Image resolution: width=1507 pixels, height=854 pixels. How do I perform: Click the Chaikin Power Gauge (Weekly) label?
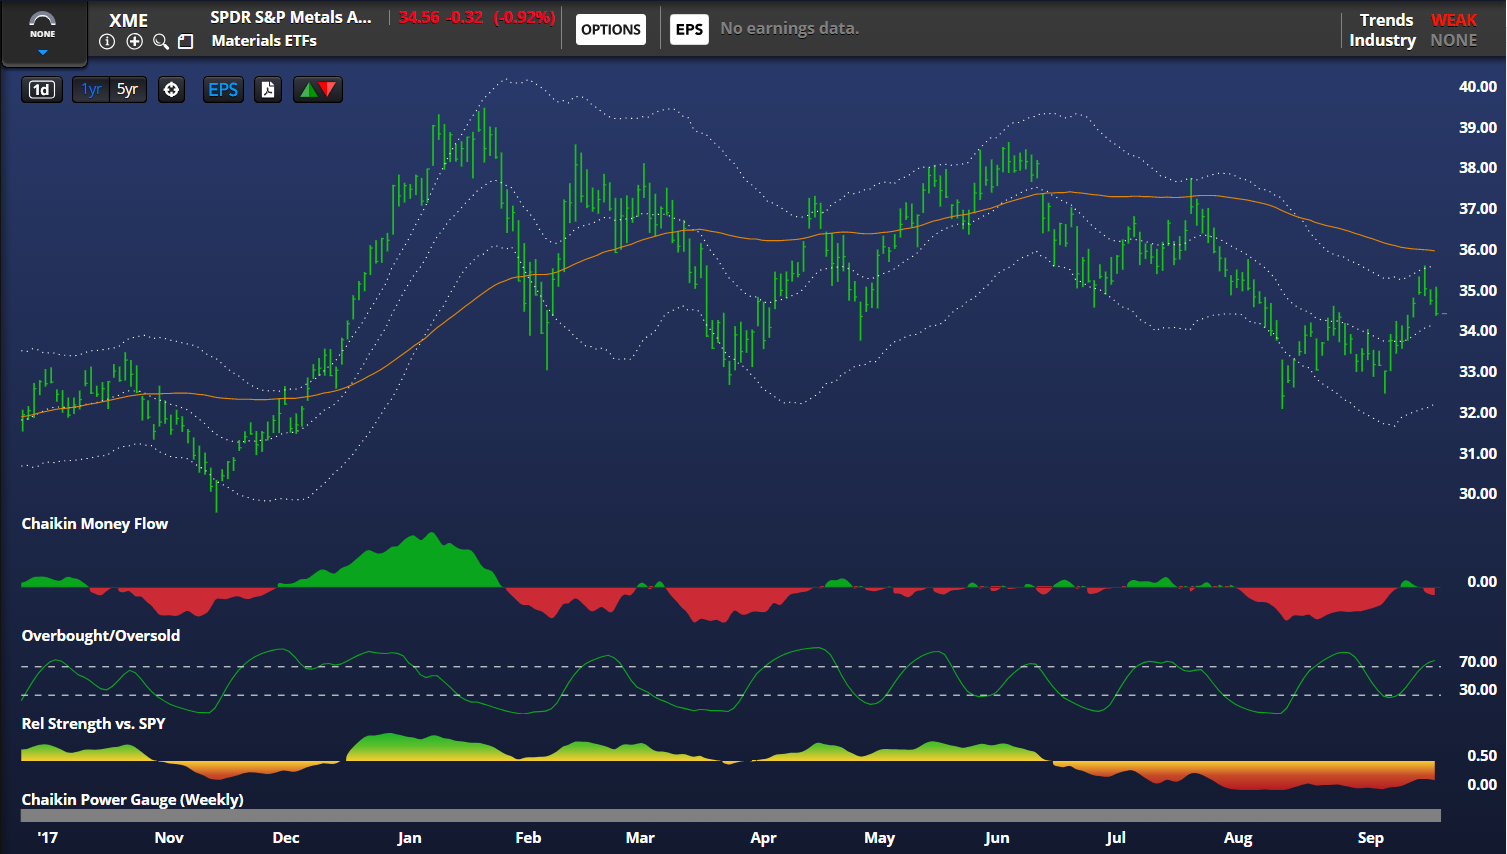pyautogui.click(x=133, y=800)
